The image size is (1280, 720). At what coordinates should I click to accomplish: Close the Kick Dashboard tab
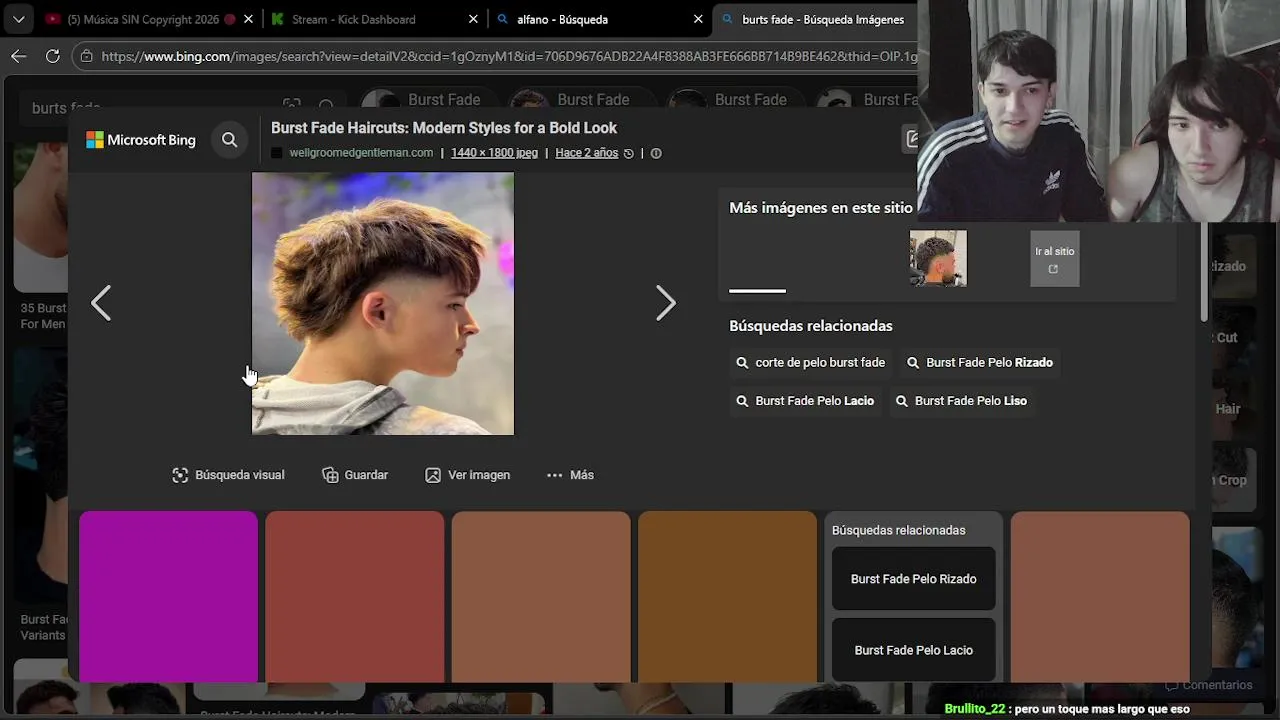point(474,19)
